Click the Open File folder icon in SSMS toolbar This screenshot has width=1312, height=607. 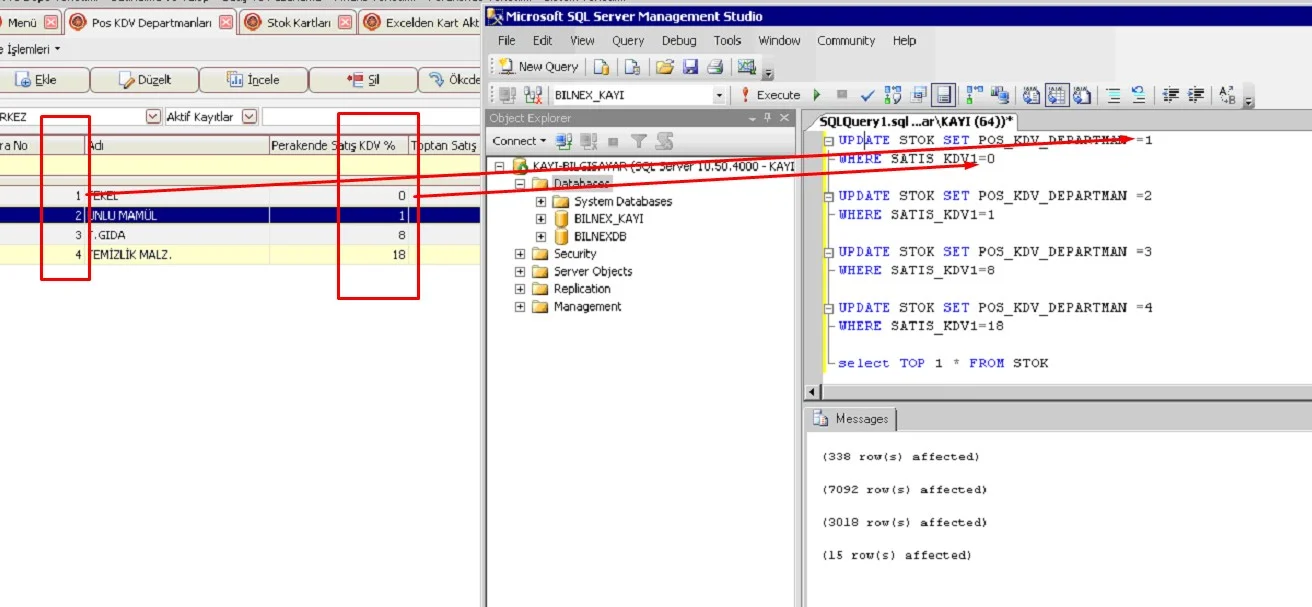pyautogui.click(x=664, y=67)
